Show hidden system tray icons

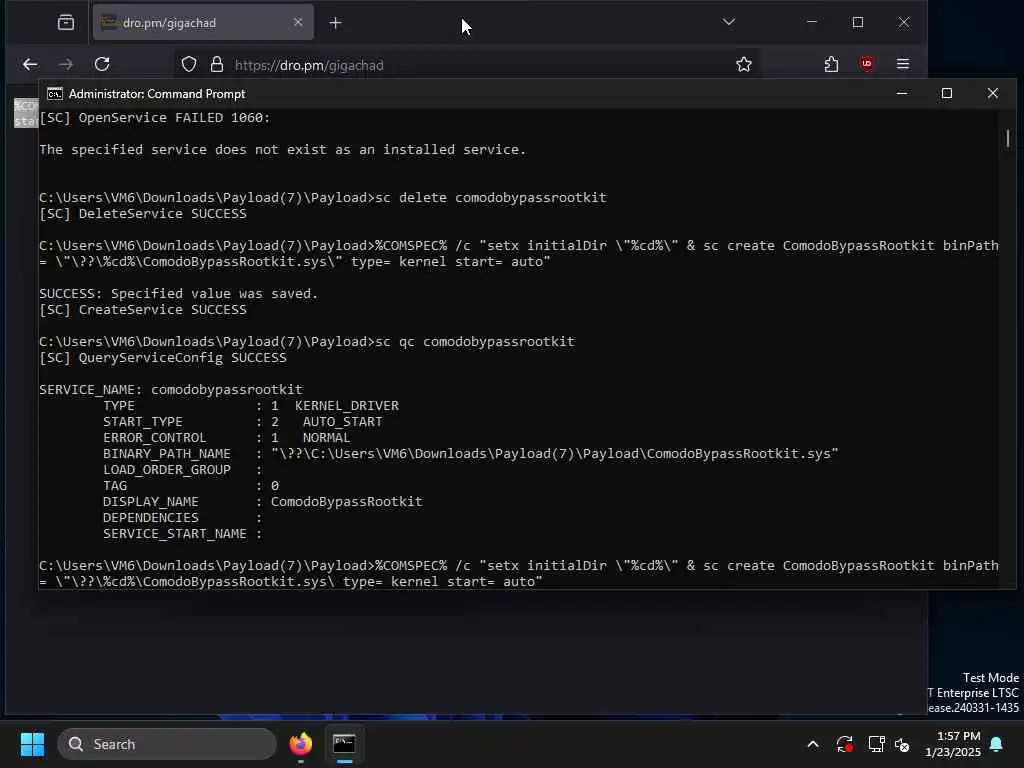813,744
